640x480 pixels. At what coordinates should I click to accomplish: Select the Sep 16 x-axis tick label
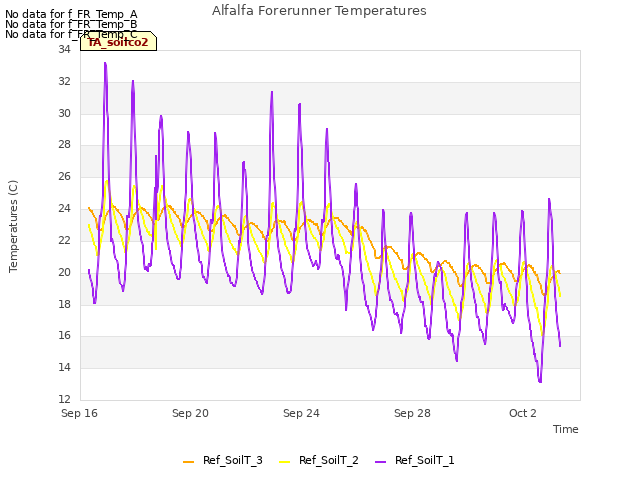click(79, 413)
